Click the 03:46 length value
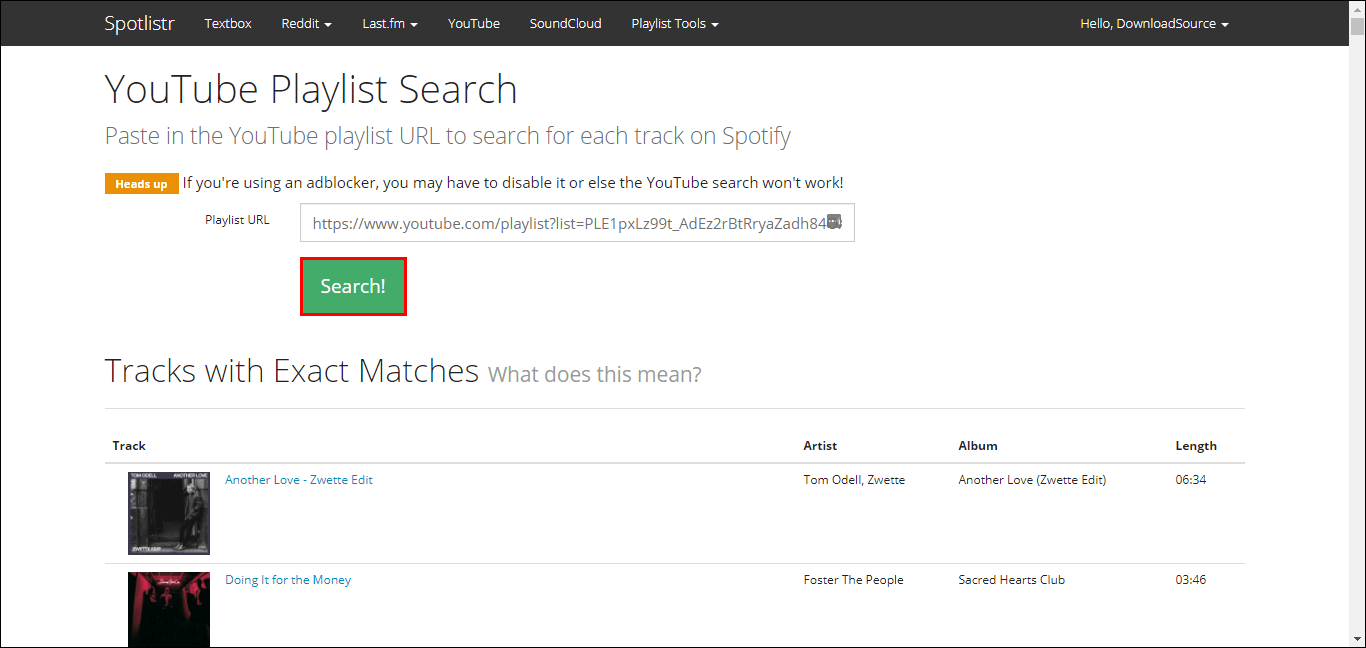Image resolution: width=1366 pixels, height=648 pixels. click(1191, 580)
